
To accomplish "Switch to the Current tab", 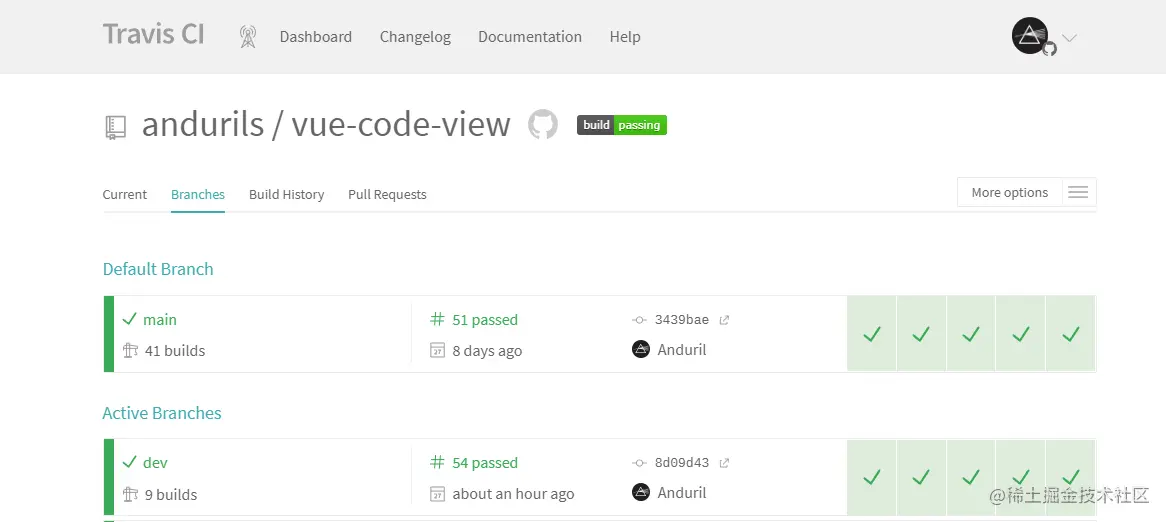I will [124, 194].
